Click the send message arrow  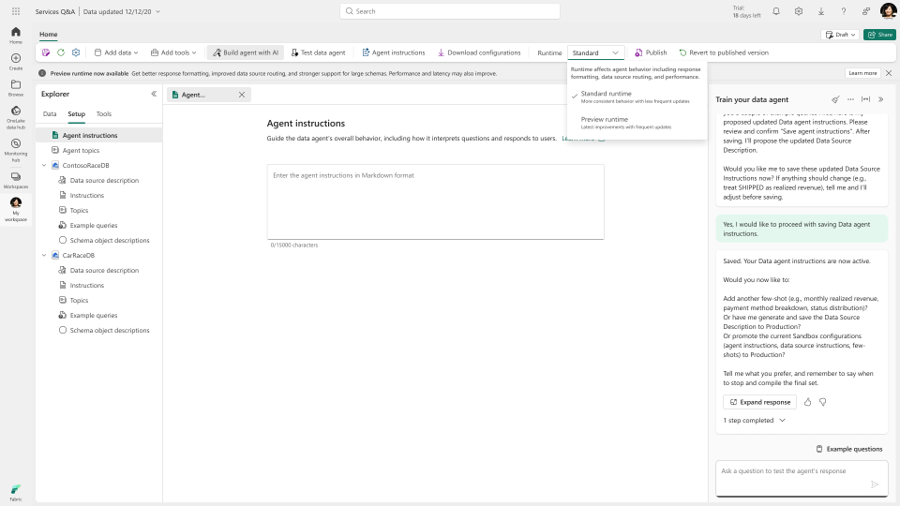875,484
